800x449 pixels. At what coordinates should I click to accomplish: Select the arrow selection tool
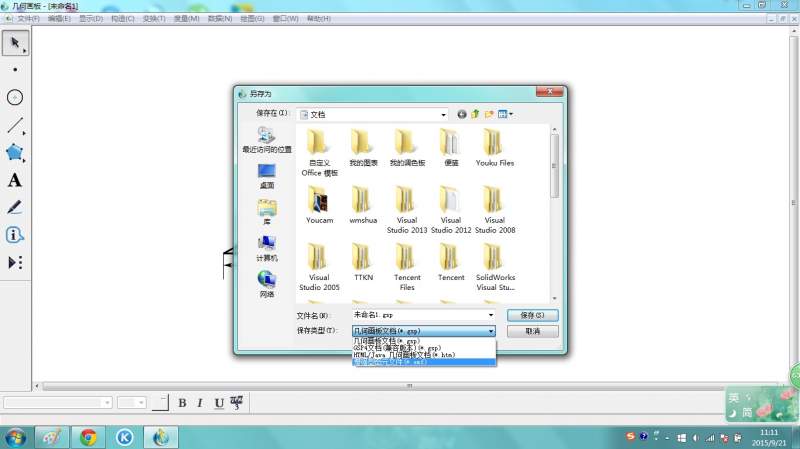[15, 43]
